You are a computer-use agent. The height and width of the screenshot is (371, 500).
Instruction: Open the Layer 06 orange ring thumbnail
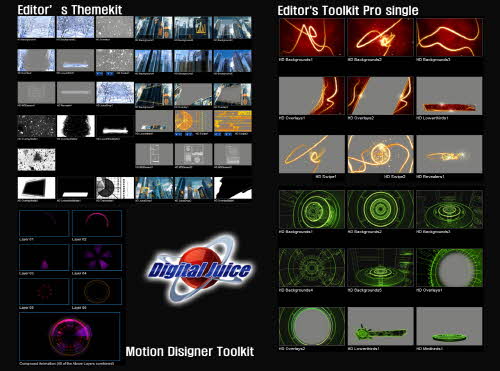coord(97,291)
